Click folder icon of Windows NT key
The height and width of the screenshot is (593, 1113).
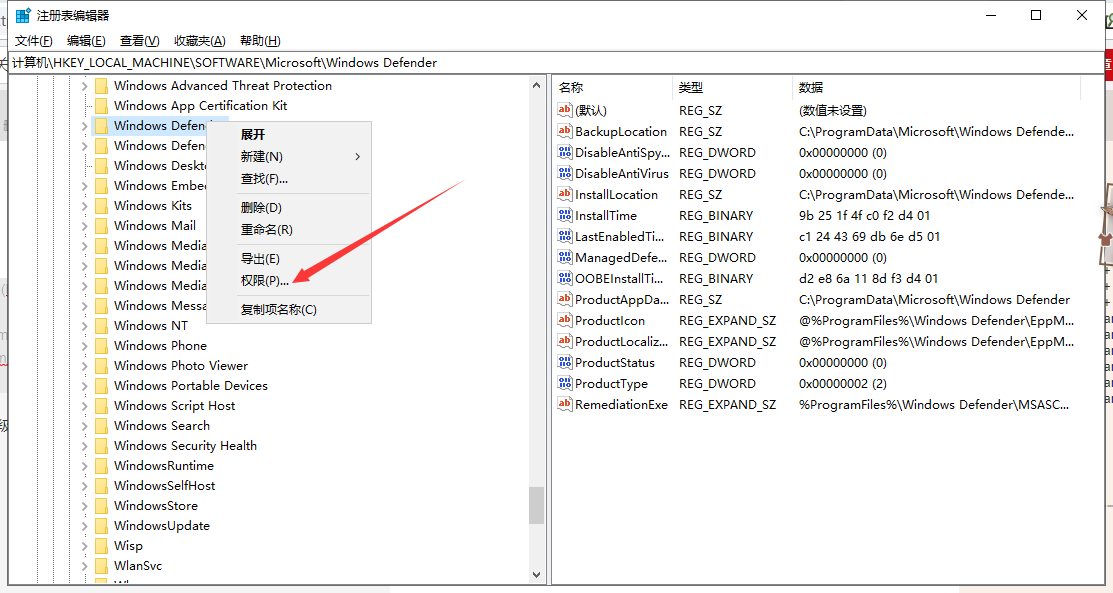click(x=102, y=326)
